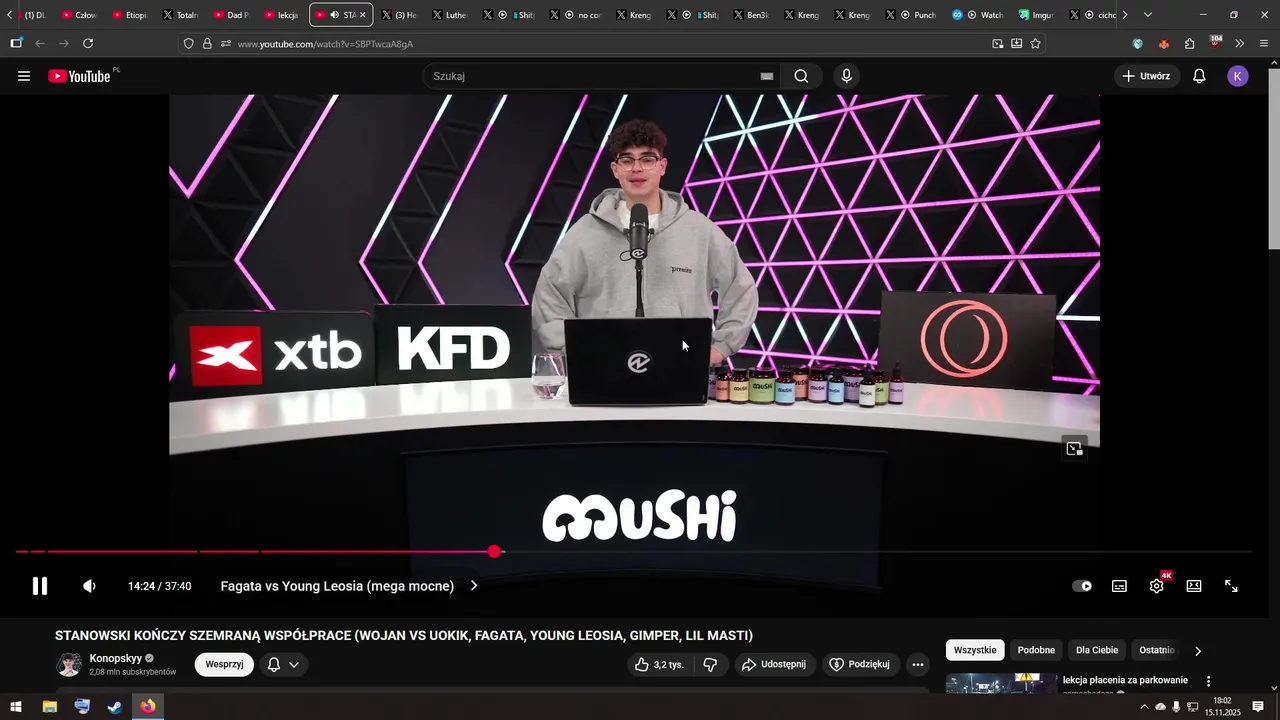This screenshot has height=720, width=1280.
Task: Switch to theater mode in the player
Action: pos(1194,586)
